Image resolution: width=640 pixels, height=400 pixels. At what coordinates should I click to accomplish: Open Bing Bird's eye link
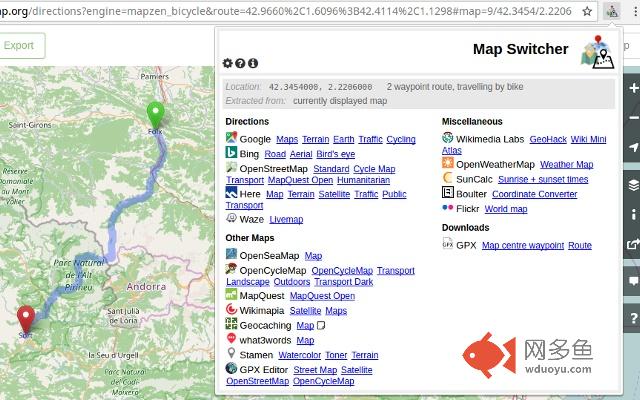[x=336, y=154]
